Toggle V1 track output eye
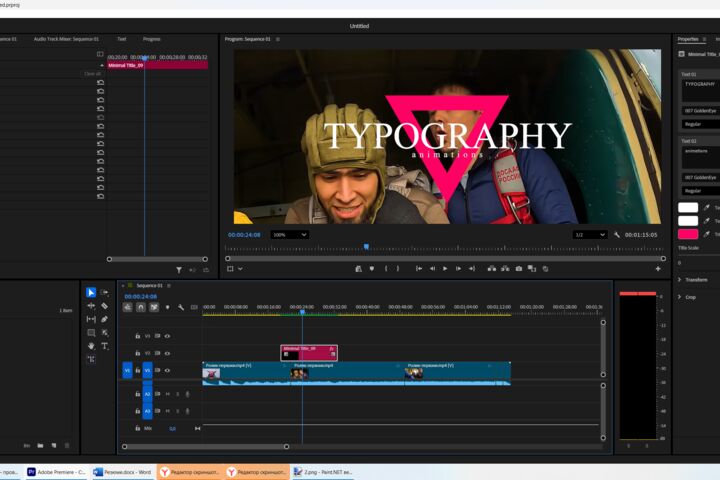 [x=168, y=370]
